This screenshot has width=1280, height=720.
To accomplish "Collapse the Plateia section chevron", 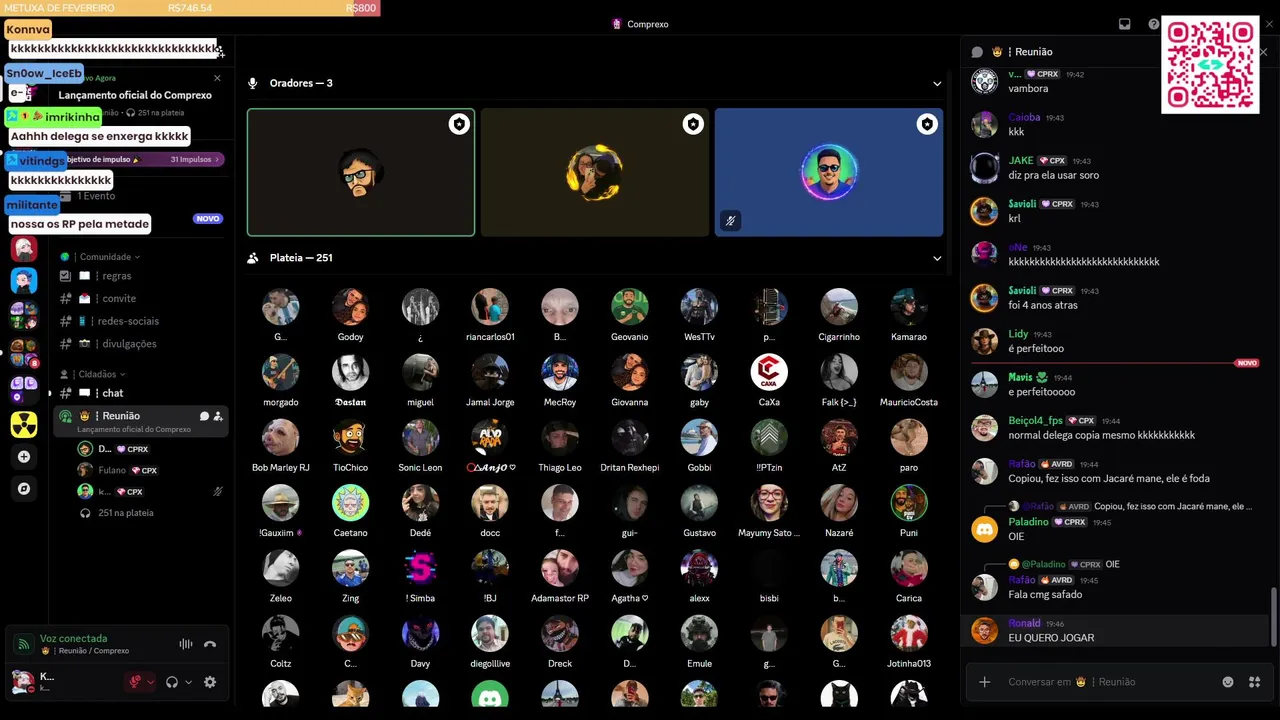I will point(937,258).
